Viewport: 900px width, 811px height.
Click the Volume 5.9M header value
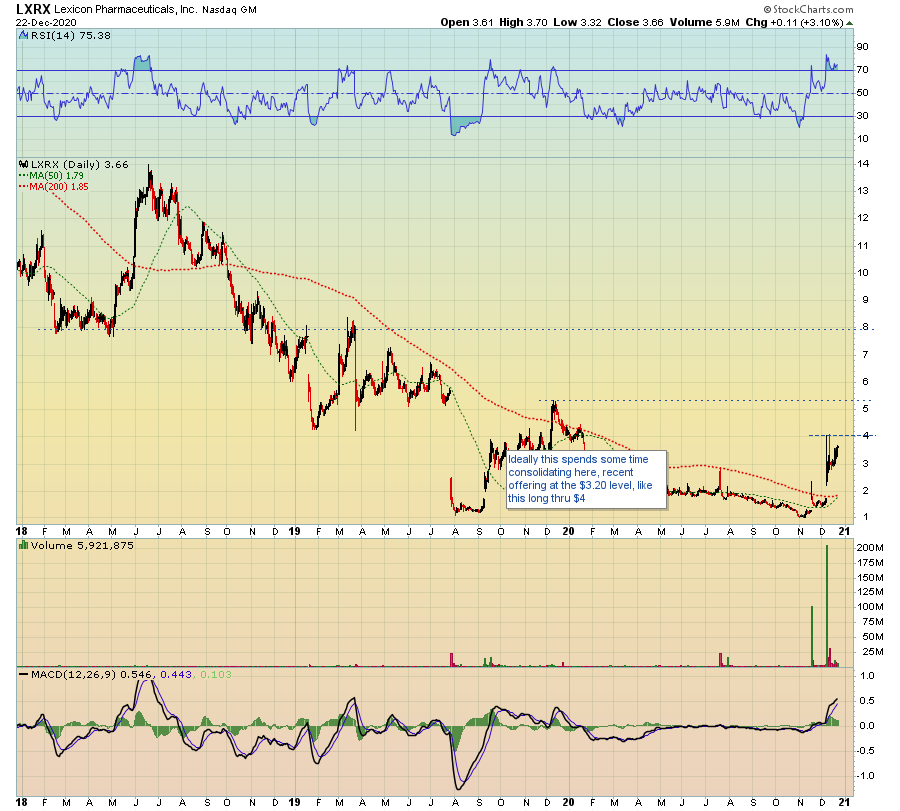click(x=704, y=22)
